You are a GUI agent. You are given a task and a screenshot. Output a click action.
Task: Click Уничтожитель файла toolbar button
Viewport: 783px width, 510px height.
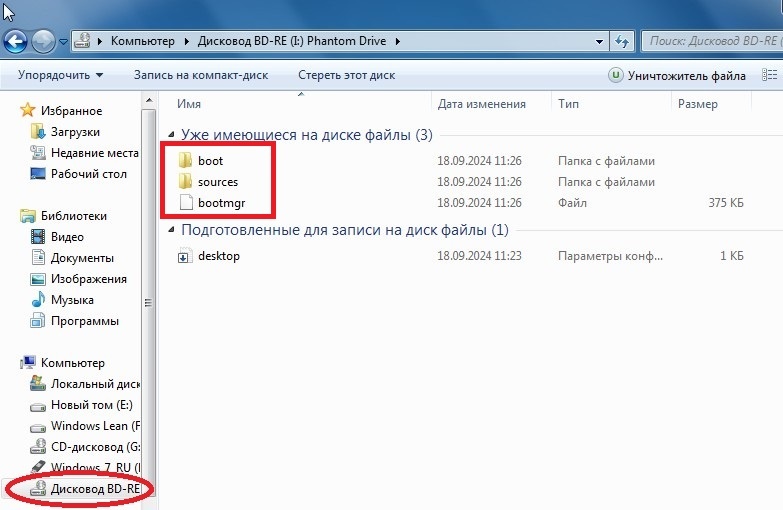click(677, 75)
